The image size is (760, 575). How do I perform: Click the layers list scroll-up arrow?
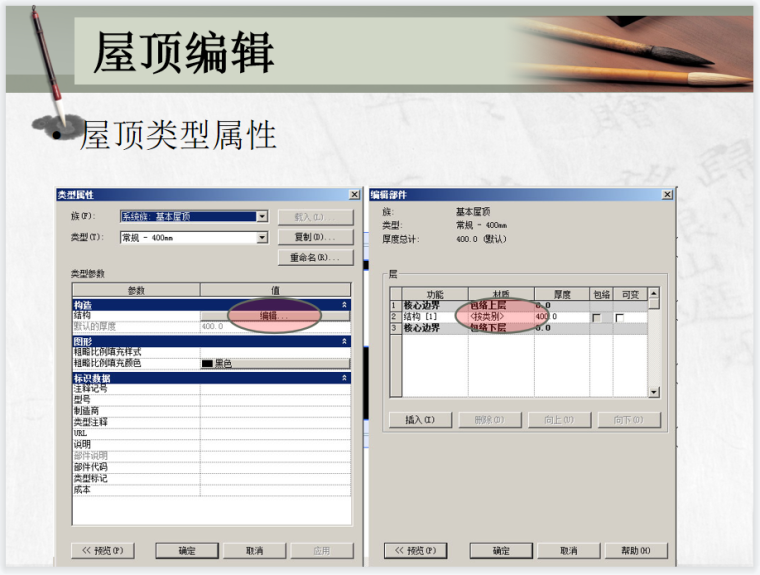(654, 295)
